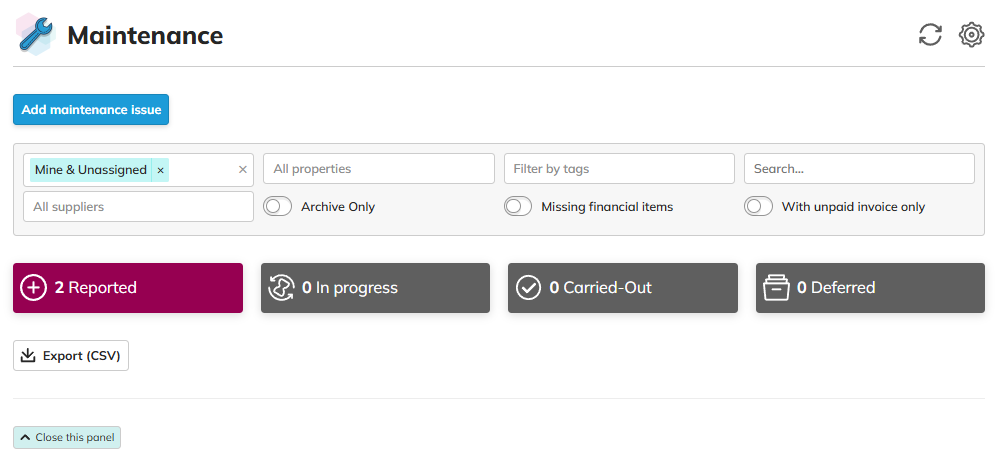Remove the Mine & Unassigned tag
The image size is (998, 468).
point(160,170)
